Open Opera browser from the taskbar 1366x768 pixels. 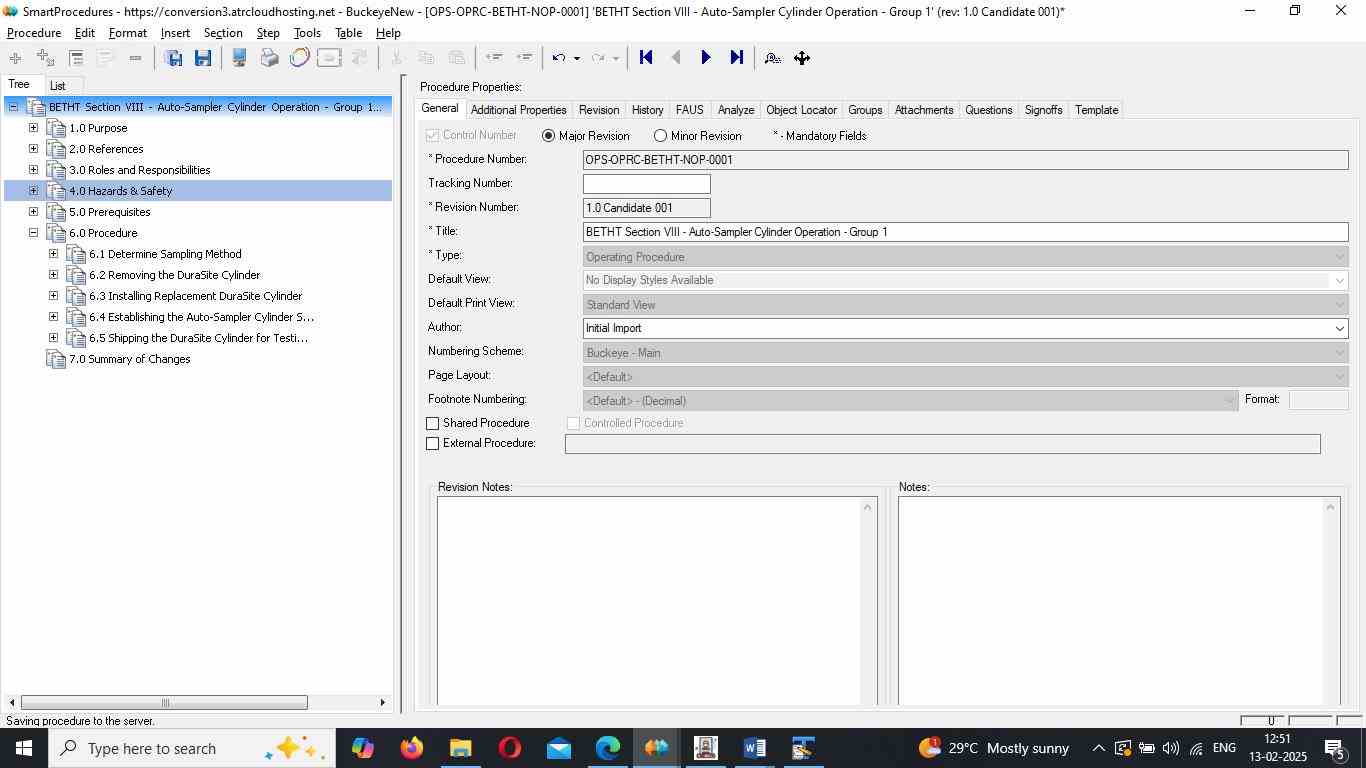coord(510,748)
